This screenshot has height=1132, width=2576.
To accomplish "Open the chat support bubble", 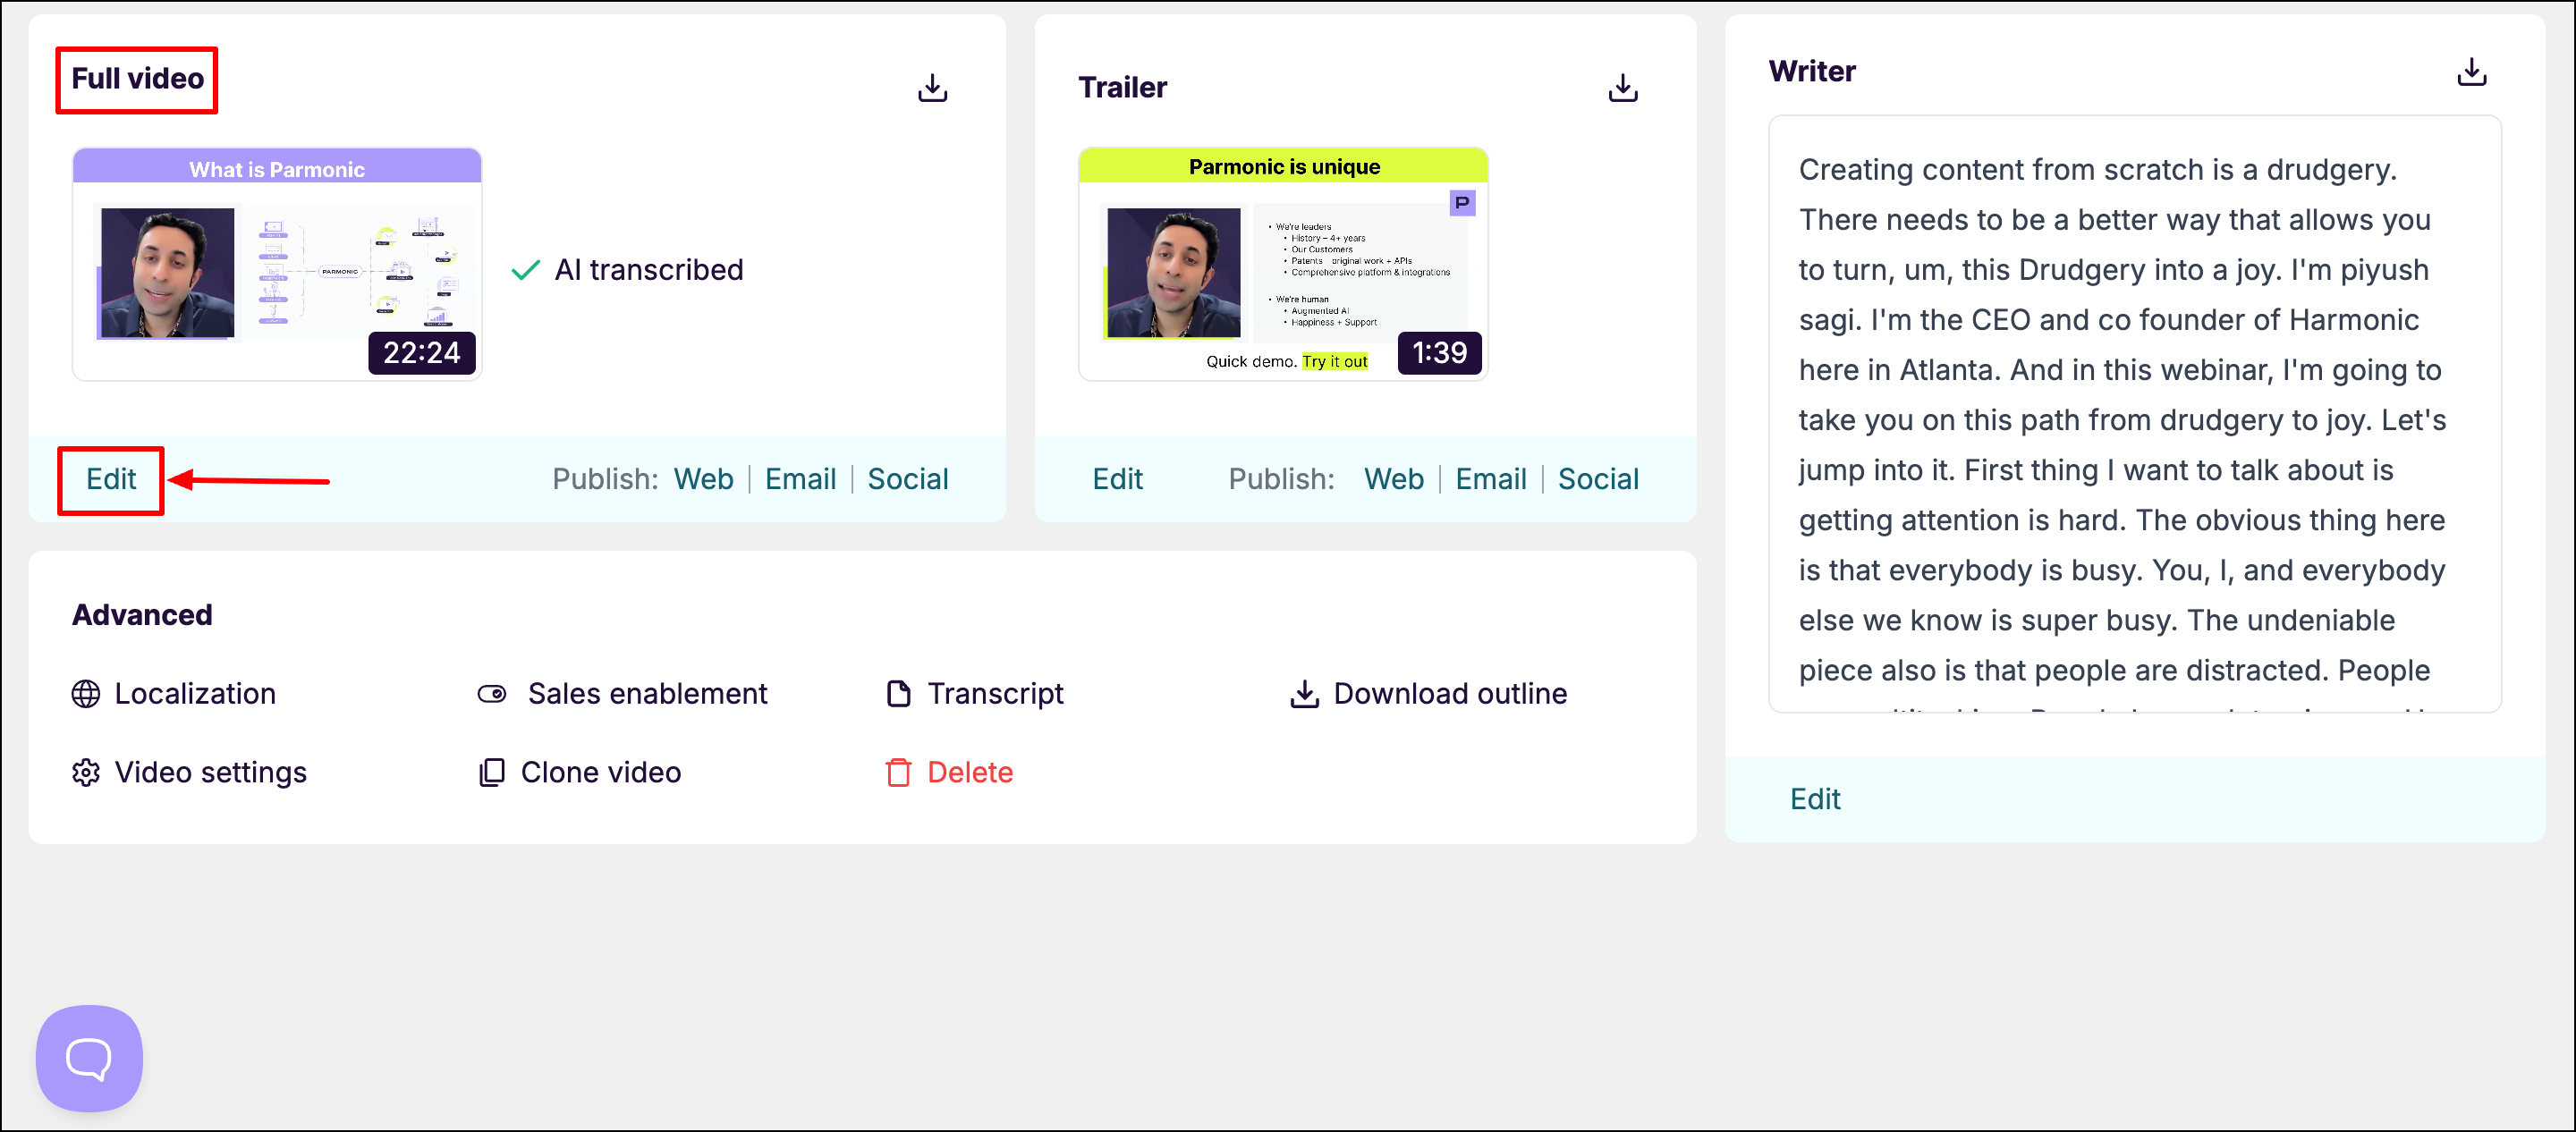I will 89,1057.
